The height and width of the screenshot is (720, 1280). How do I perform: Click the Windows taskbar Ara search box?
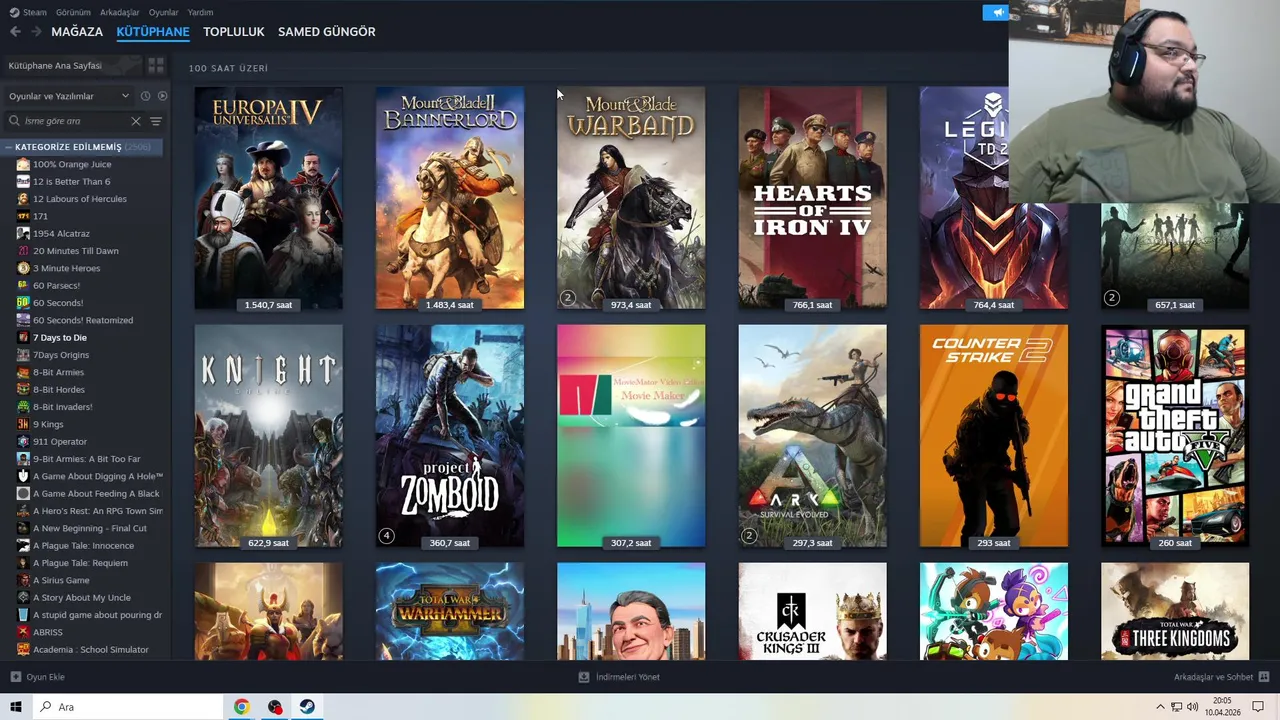point(128,707)
